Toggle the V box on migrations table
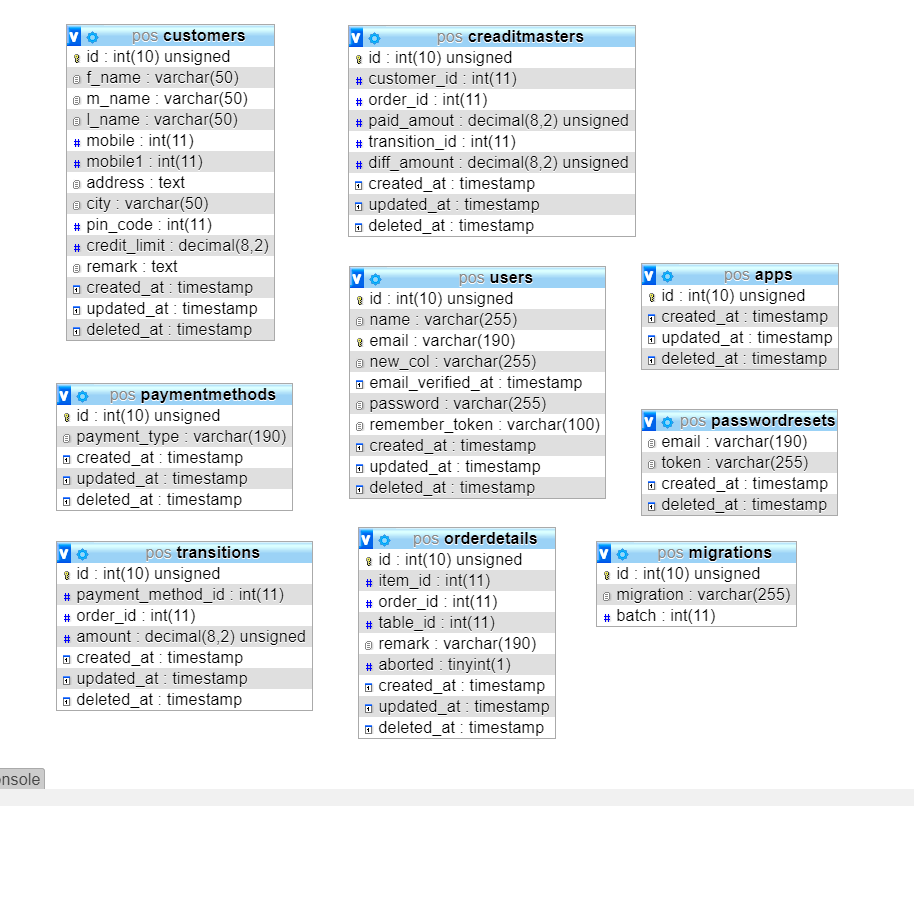914x900 pixels. [604, 554]
